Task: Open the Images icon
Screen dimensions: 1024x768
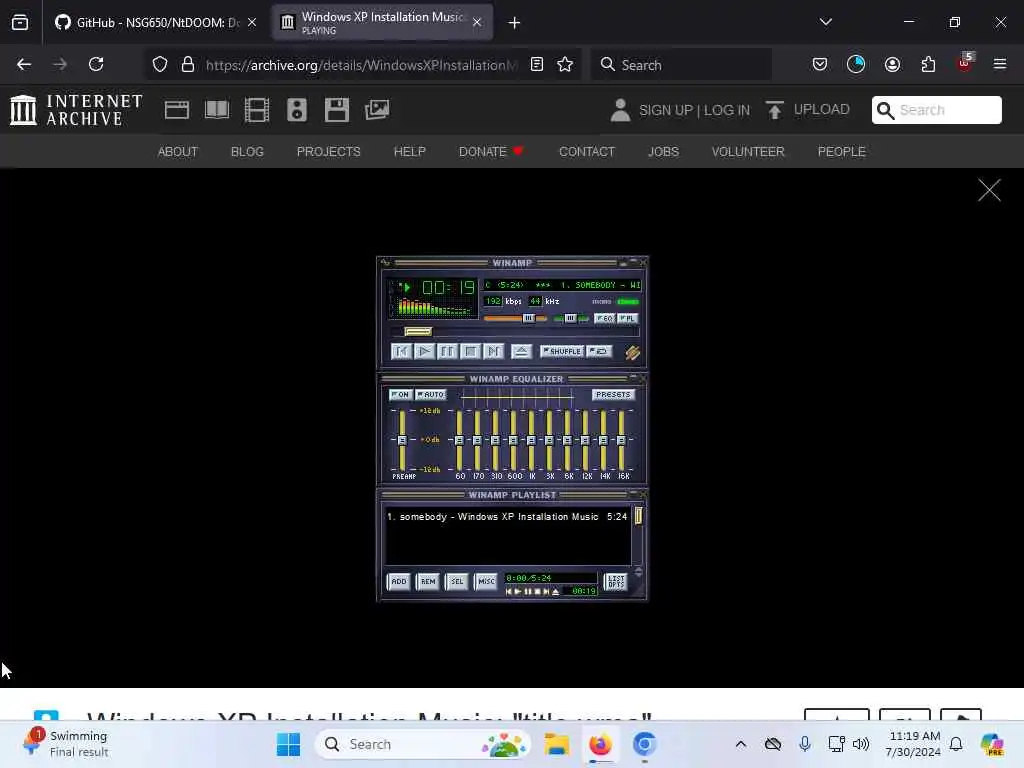Action: 377,110
